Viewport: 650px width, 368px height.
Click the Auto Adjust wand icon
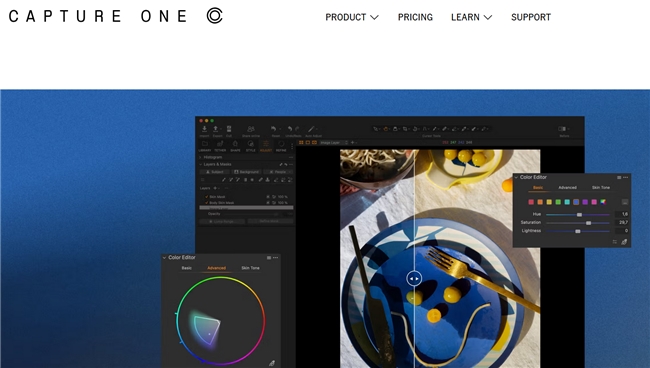point(311,129)
